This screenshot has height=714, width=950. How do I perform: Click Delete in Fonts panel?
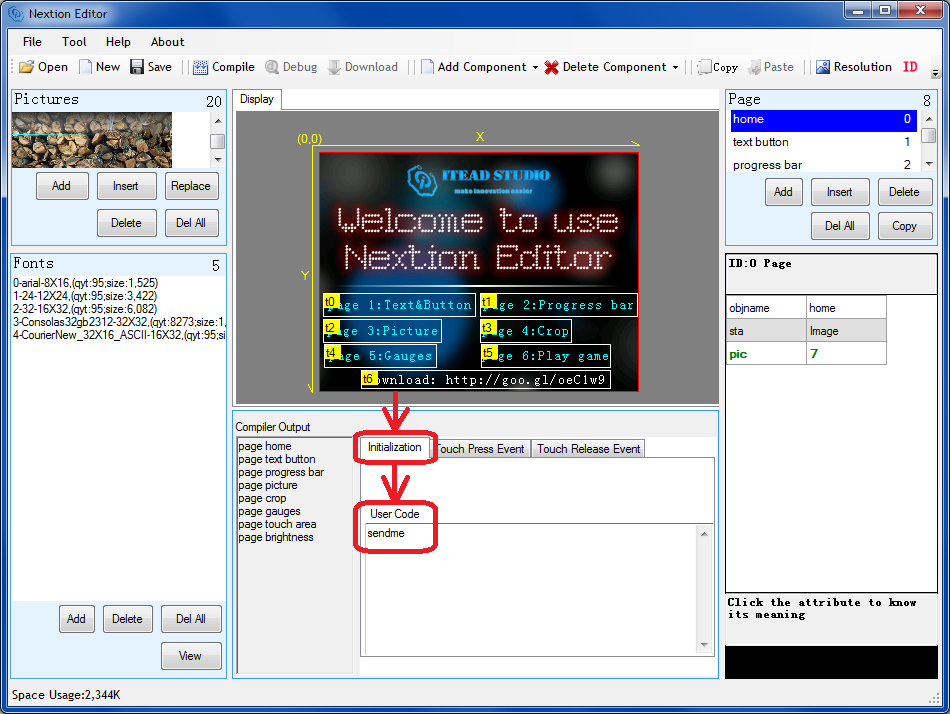pyautogui.click(x=127, y=619)
